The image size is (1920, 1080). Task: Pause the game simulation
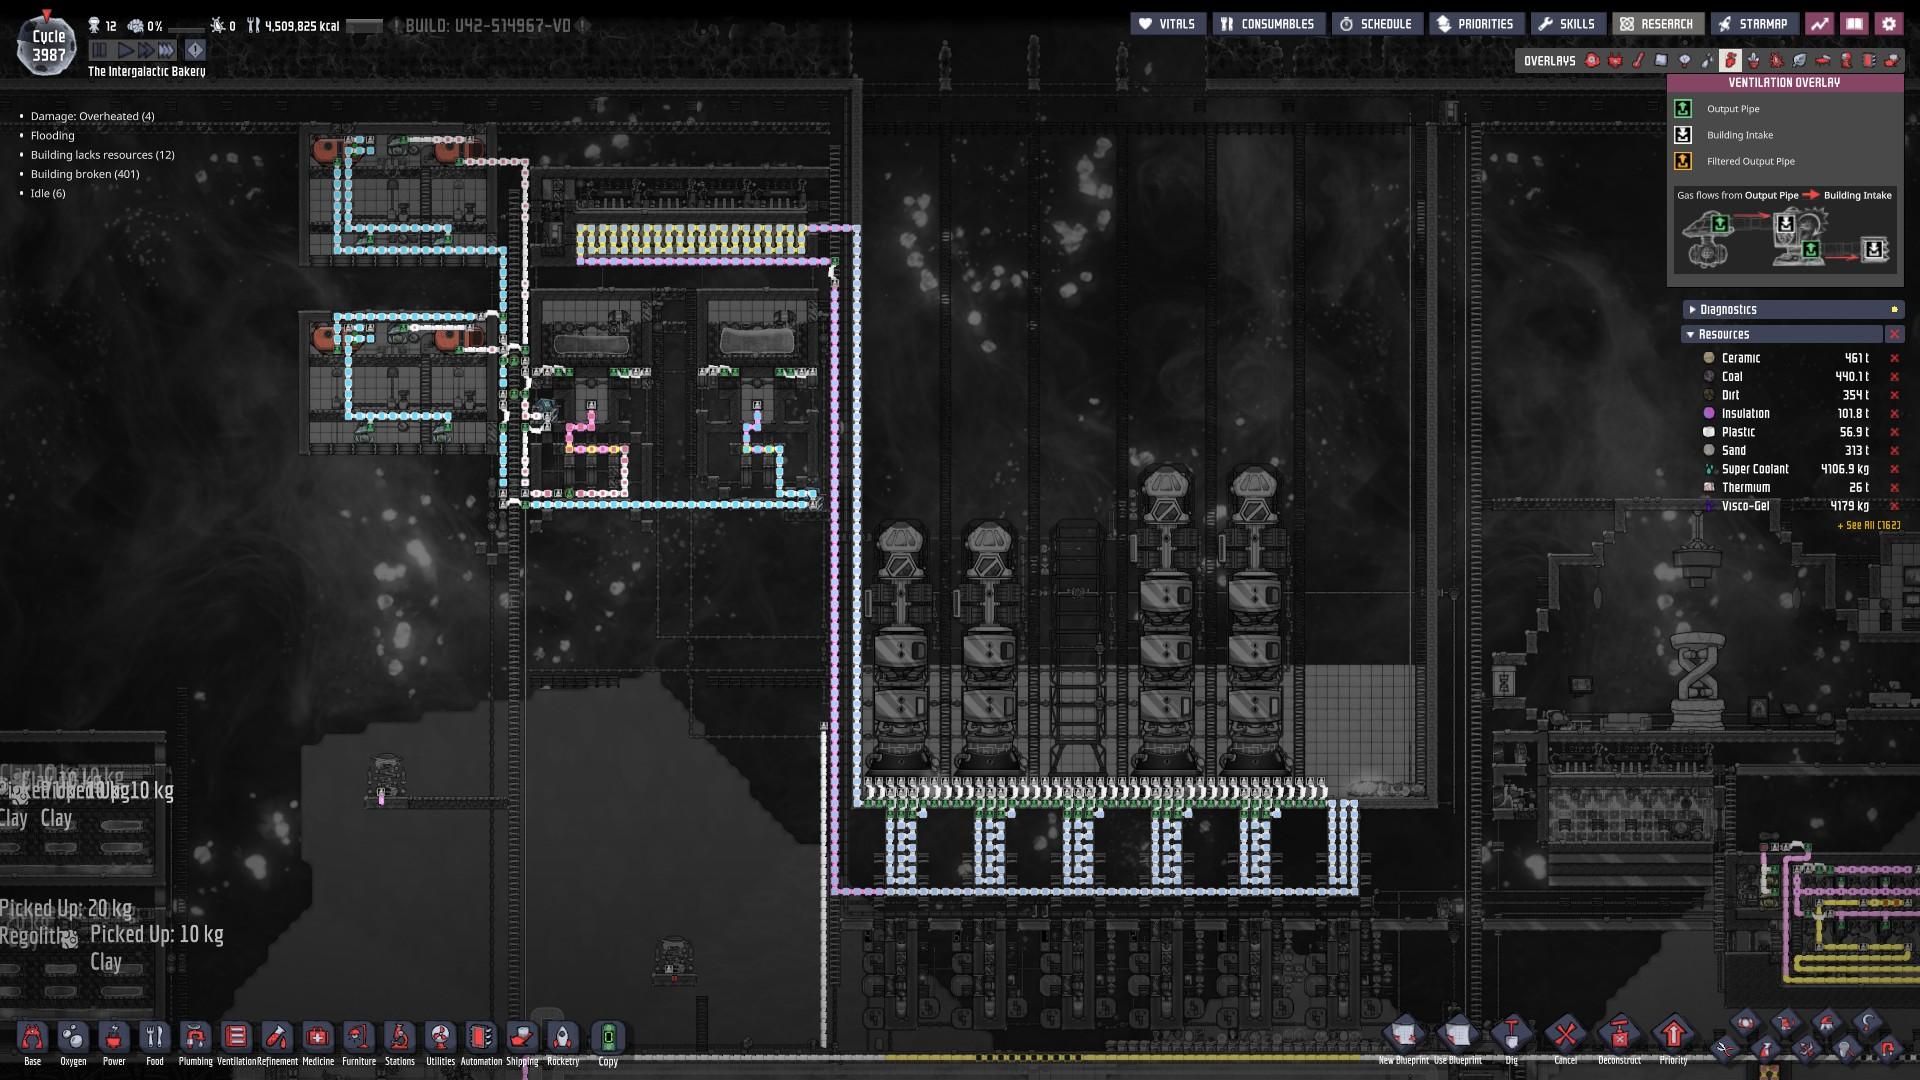pyautogui.click(x=99, y=50)
